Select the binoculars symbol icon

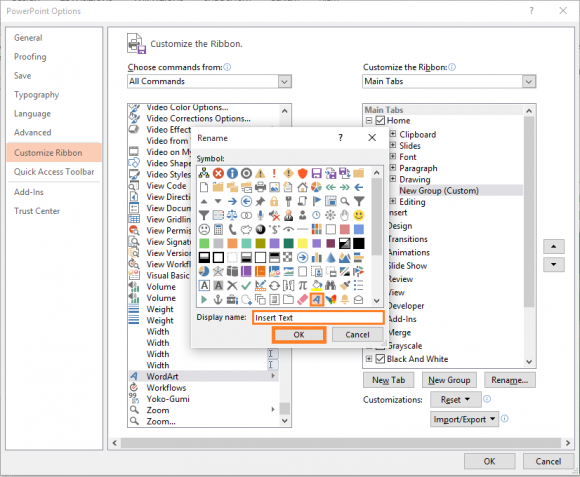coord(330,285)
